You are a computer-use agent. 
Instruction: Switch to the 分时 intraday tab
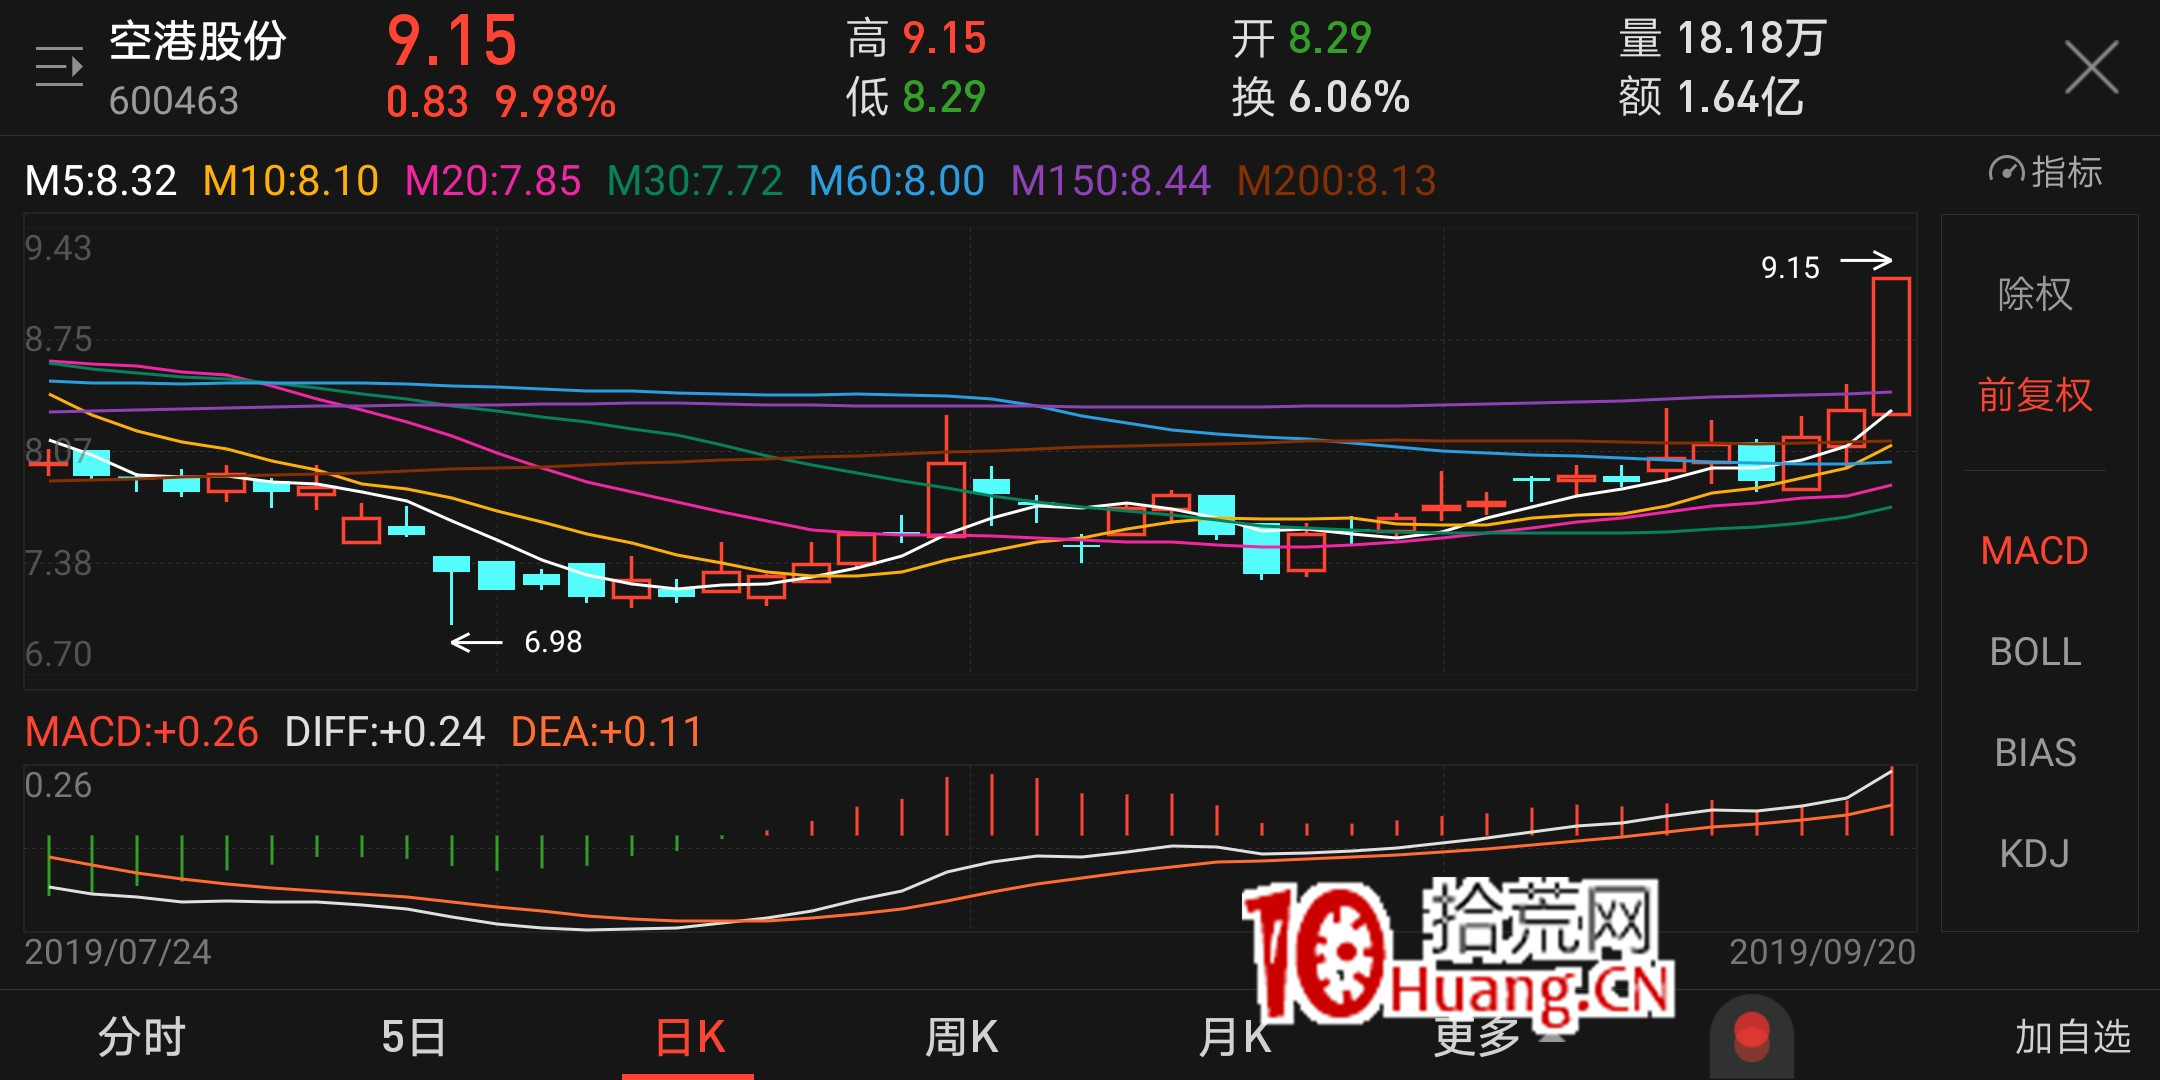click(139, 1037)
